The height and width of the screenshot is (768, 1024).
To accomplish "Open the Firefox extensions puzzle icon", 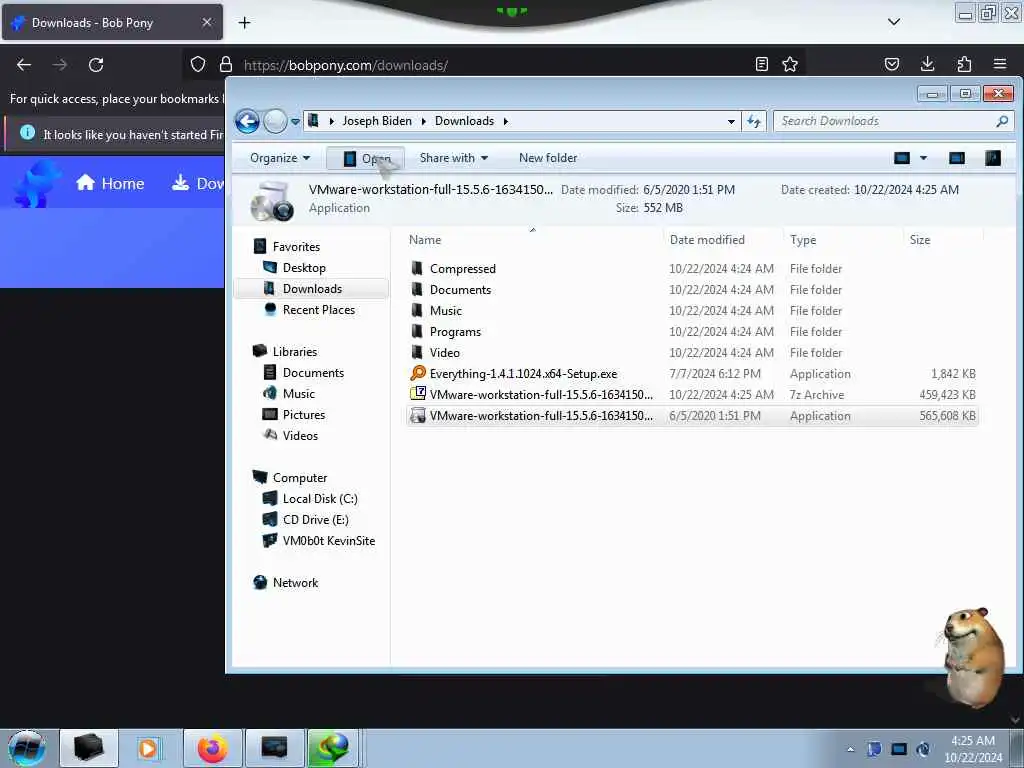I will (x=964, y=64).
